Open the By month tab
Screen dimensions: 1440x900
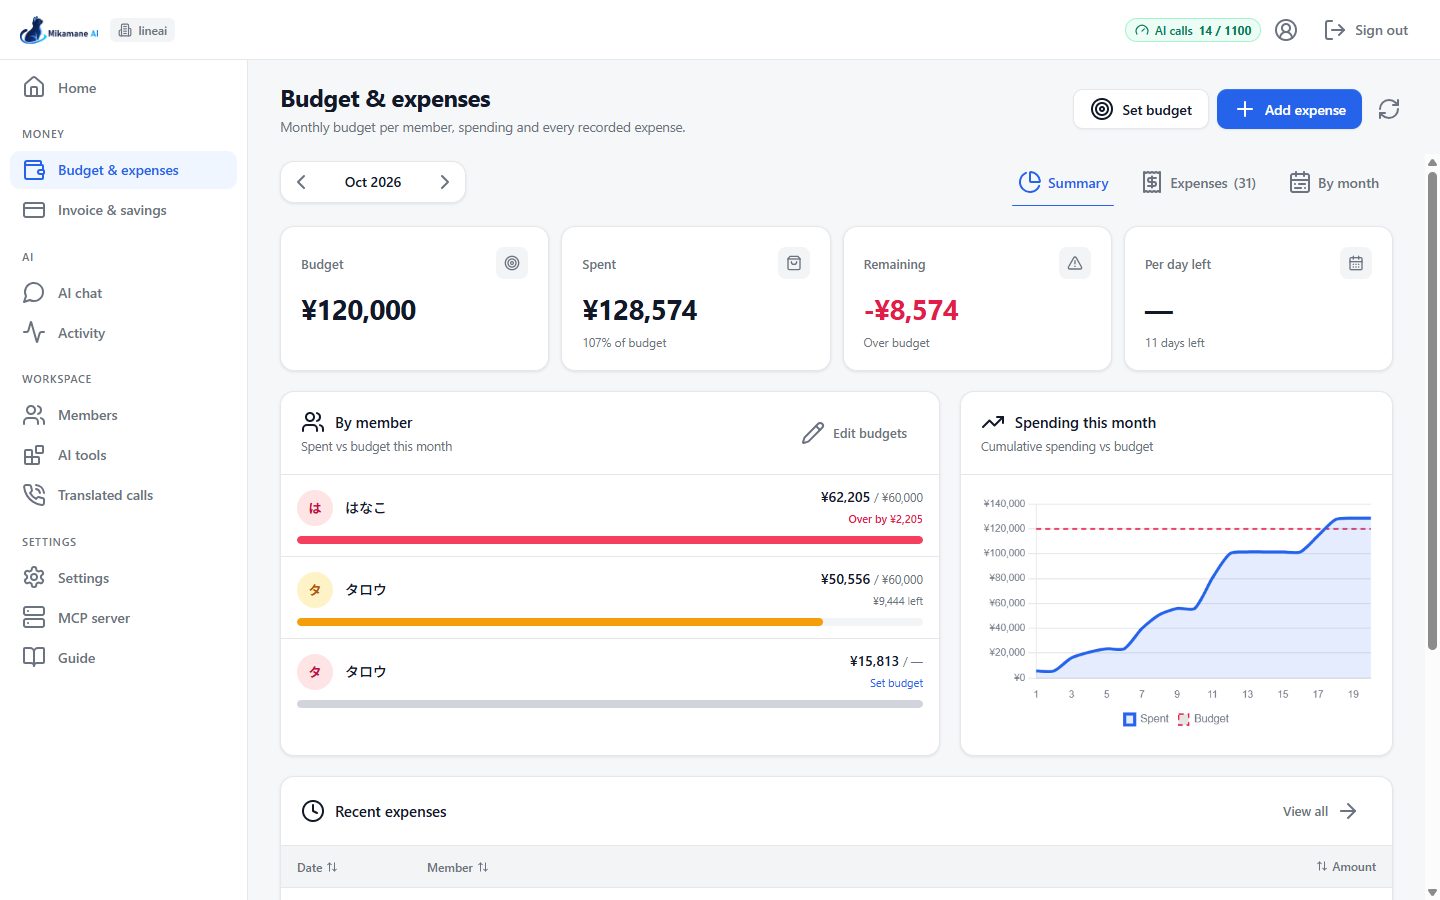pos(1334,183)
